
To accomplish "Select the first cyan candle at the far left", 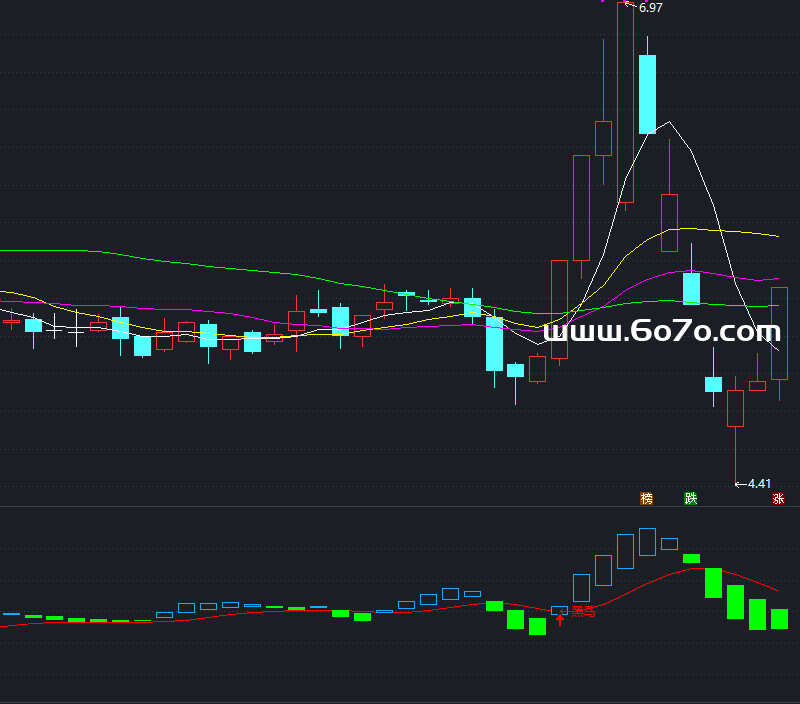I will [33, 325].
